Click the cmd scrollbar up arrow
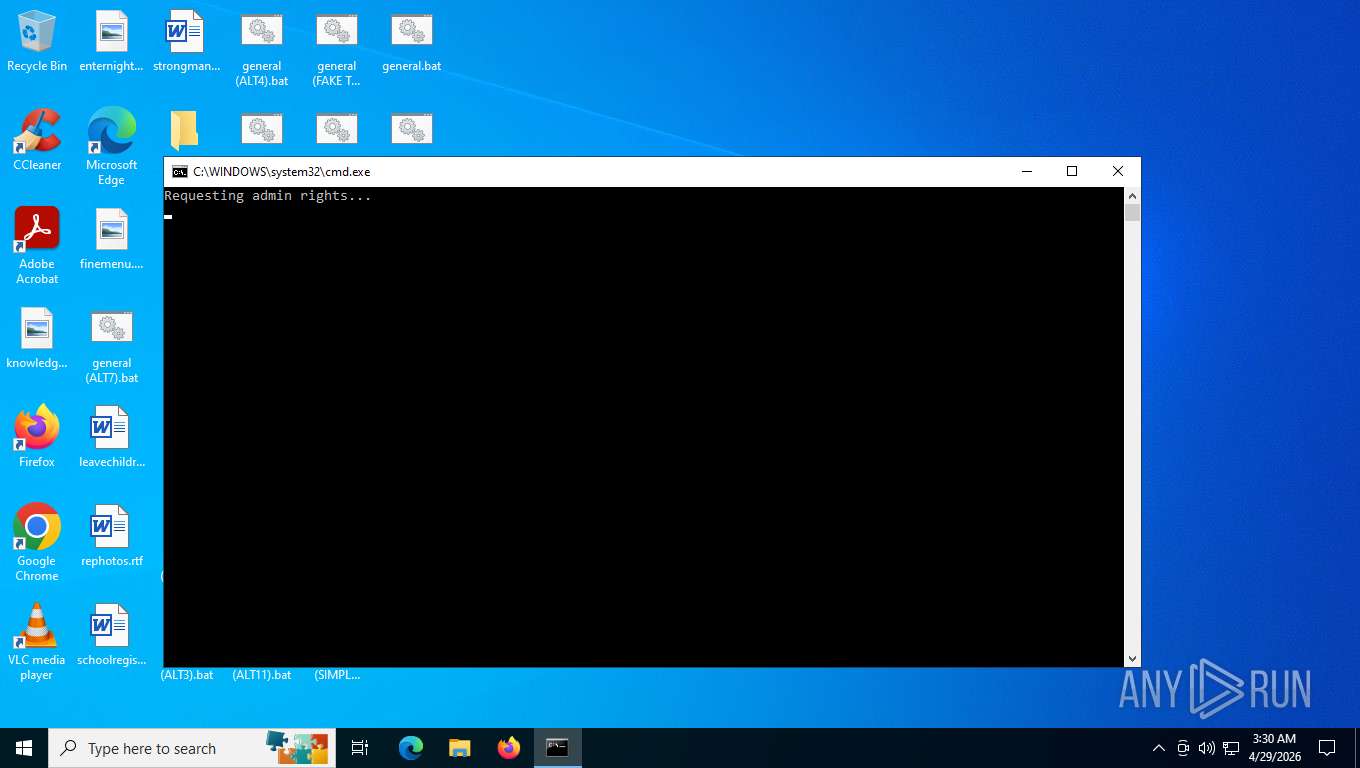1360x768 pixels. pyautogui.click(x=1132, y=195)
